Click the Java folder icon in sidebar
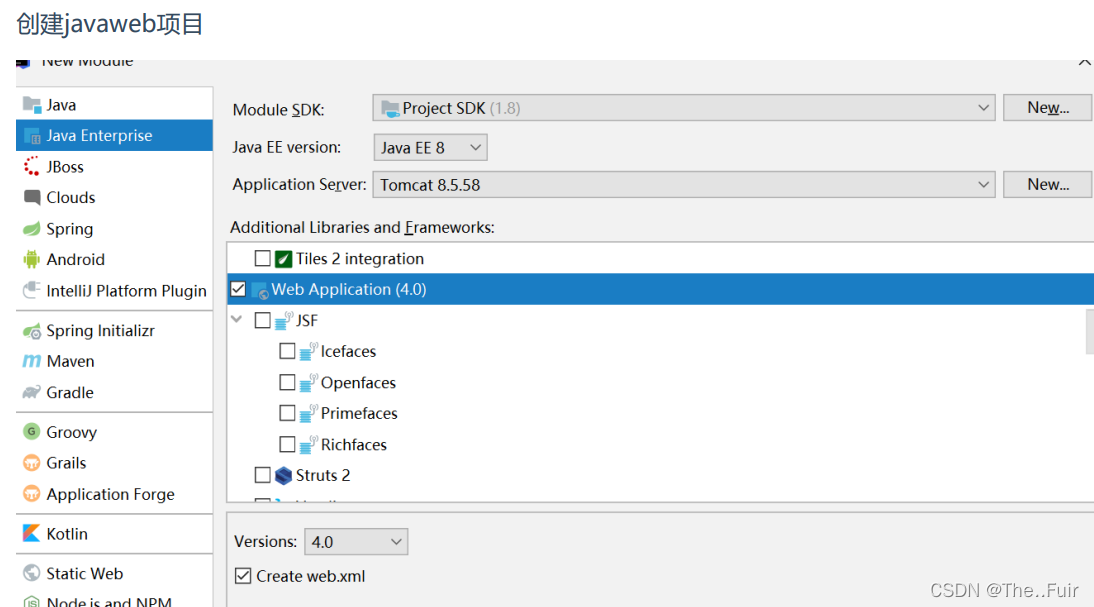This screenshot has height=607, width=1094. click(31, 105)
